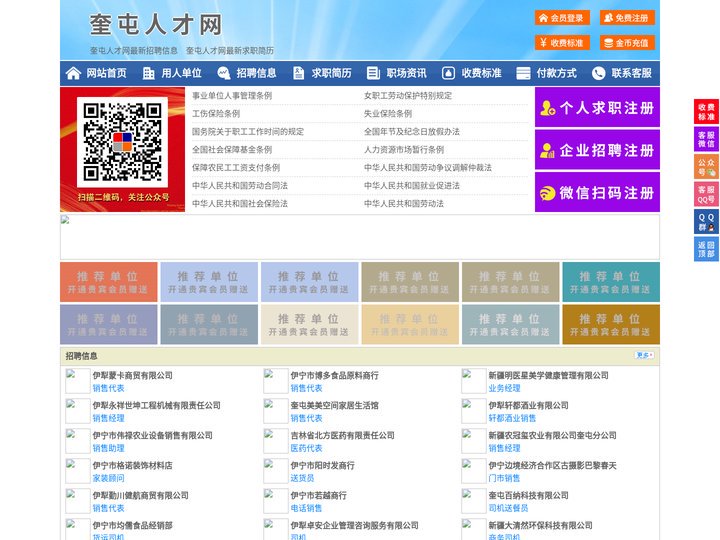Open the 工伤保险条例 link
720x540 pixels.
[216, 113]
